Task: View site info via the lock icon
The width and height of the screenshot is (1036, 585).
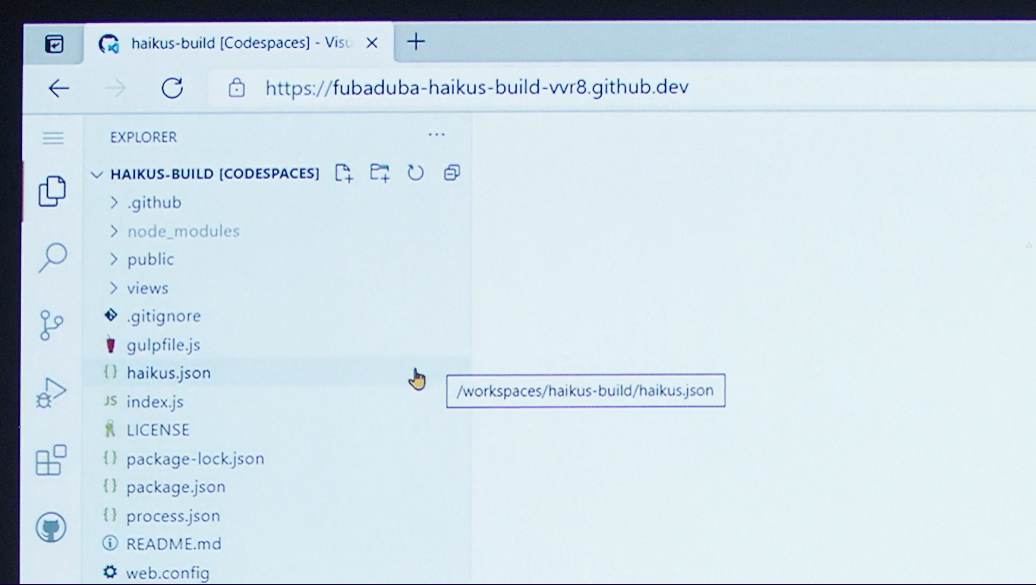Action: [237, 88]
